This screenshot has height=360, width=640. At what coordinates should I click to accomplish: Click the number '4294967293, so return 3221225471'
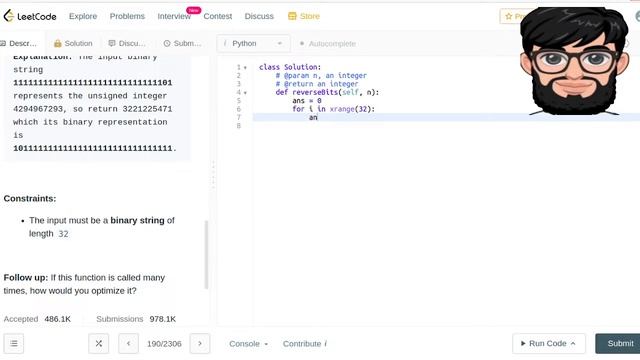pyautogui.click(x=93, y=109)
